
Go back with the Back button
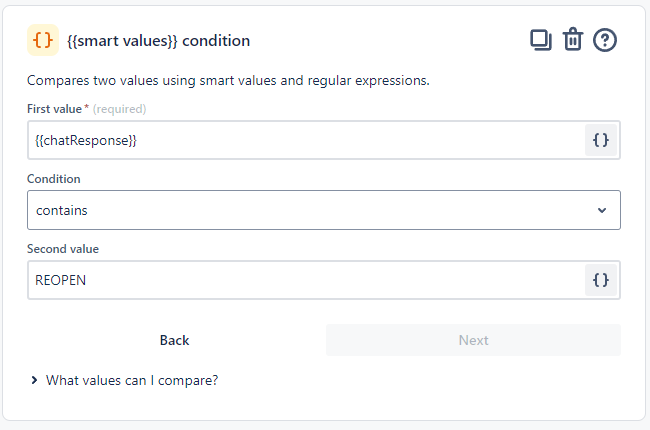click(174, 340)
